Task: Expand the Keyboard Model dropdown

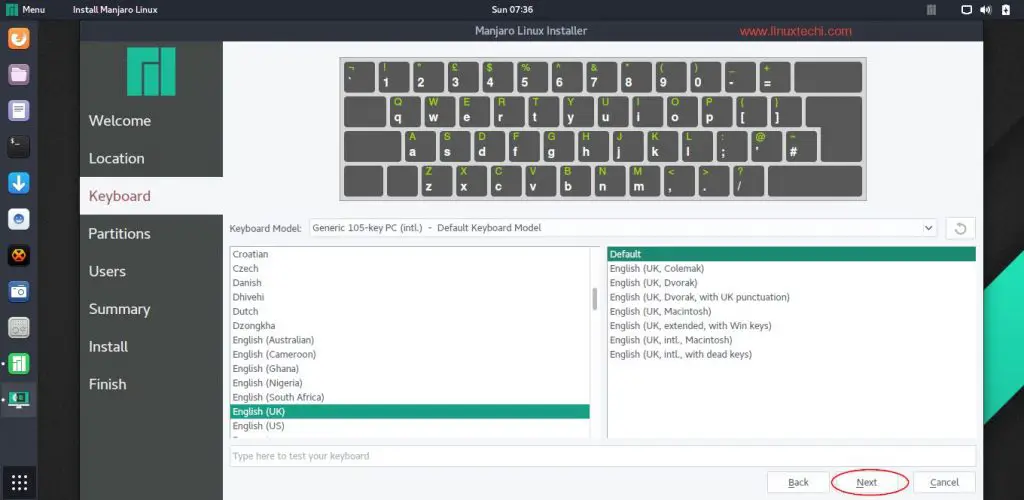Action: click(622, 228)
